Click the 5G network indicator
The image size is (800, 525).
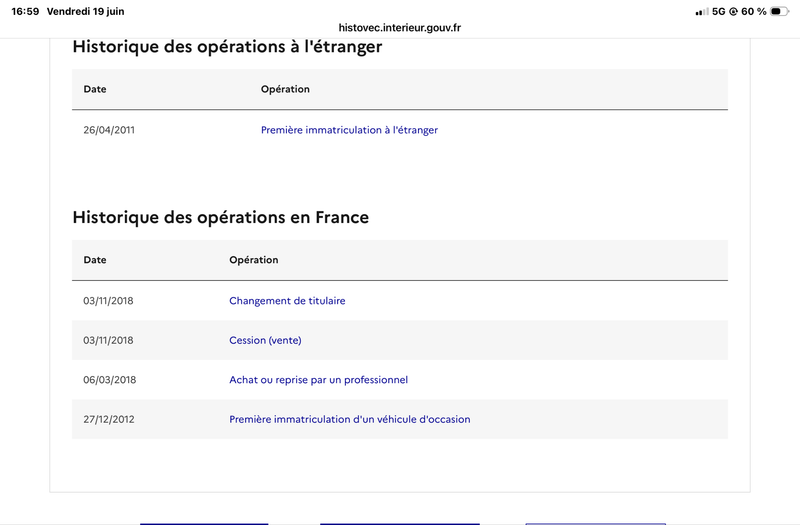tap(718, 11)
